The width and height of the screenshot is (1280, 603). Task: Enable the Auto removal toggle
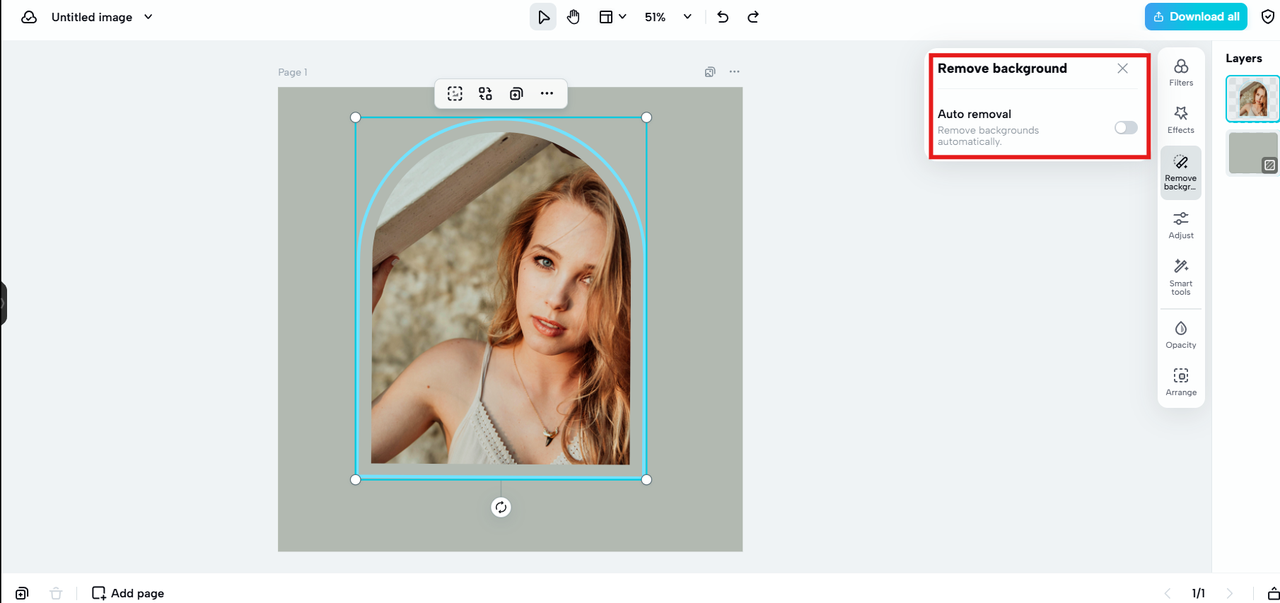pyautogui.click(x=1125, y=128)
